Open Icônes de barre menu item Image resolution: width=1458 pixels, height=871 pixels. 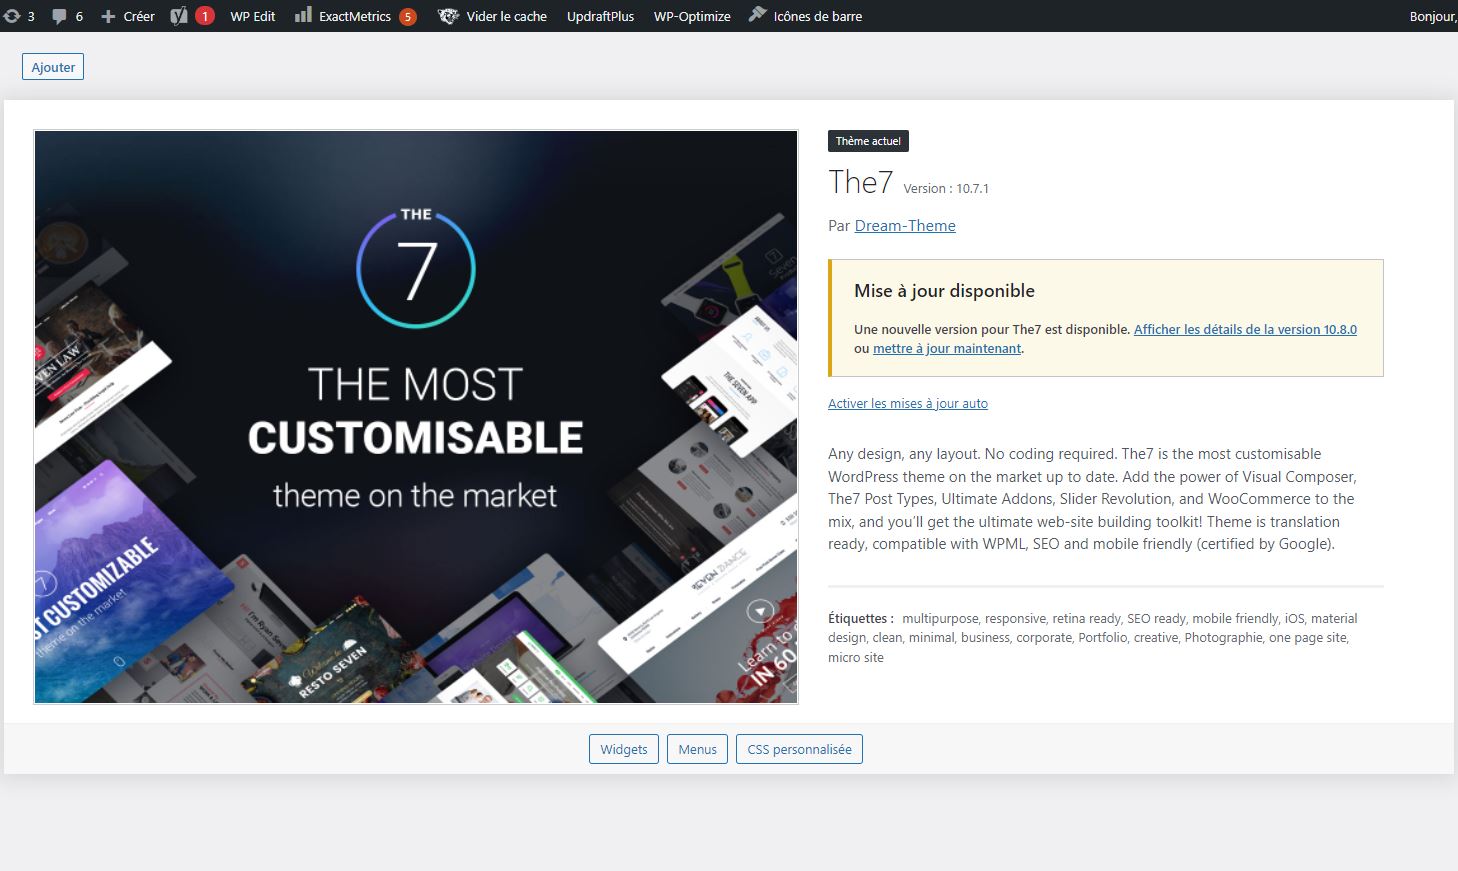pyautogui.click(x=817, y=16)
